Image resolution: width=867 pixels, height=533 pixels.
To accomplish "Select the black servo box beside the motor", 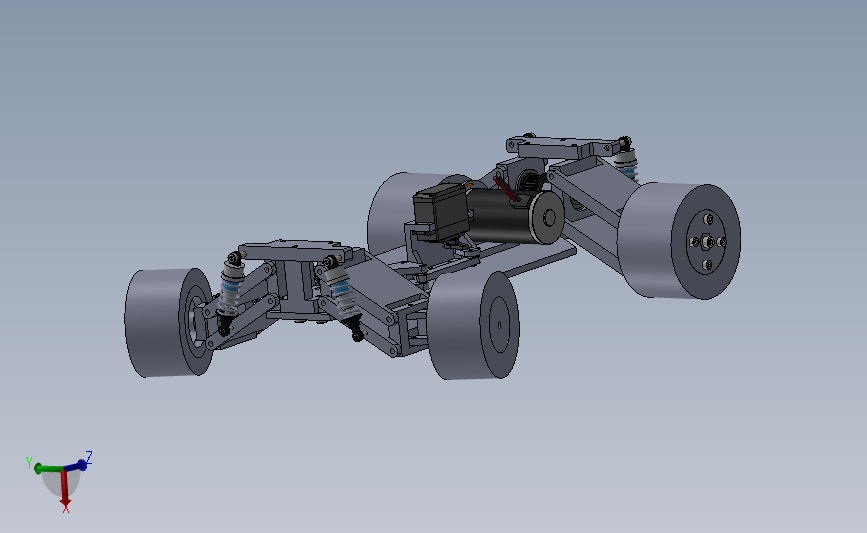I will (441, 212).
